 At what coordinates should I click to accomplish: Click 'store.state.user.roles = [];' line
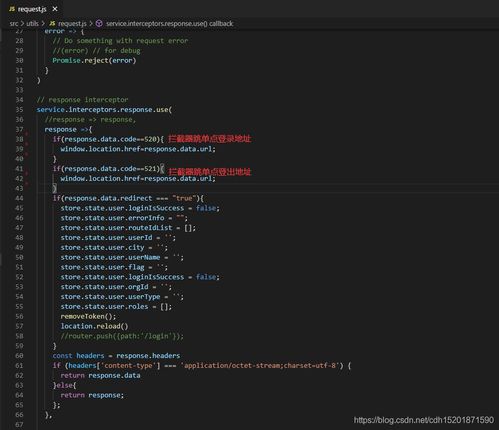(x=116, y=307)
